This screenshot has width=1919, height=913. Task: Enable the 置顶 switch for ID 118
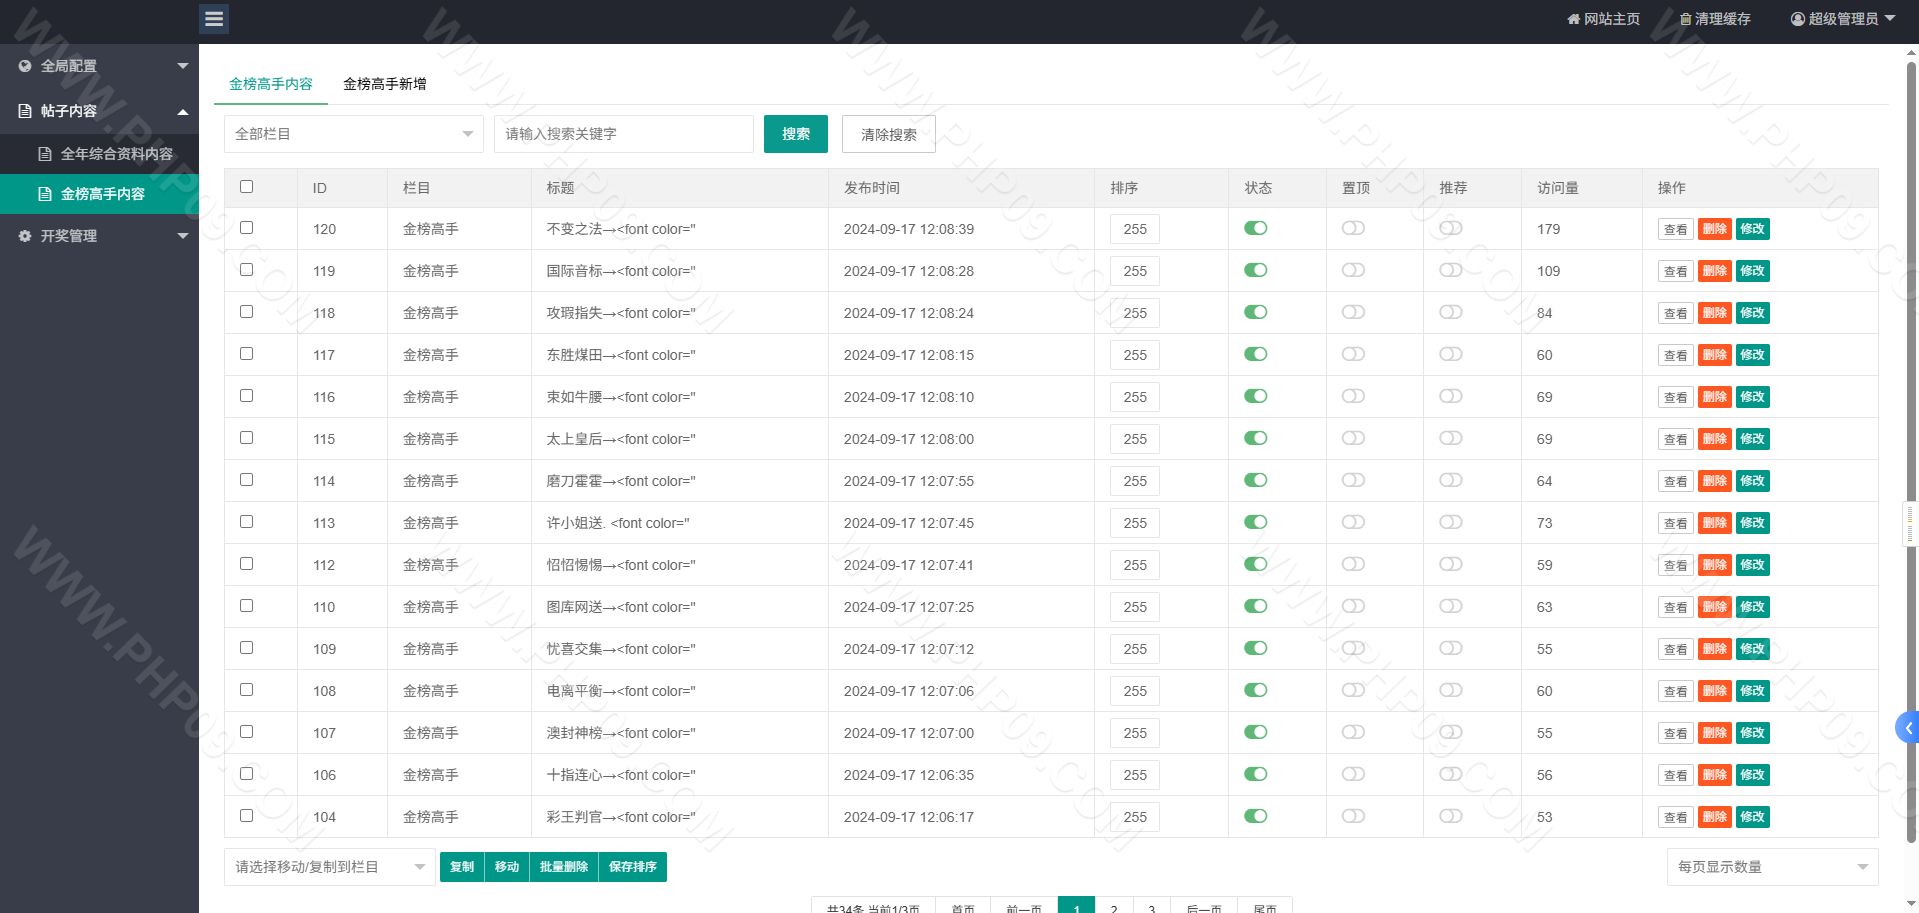[1353, 312]
